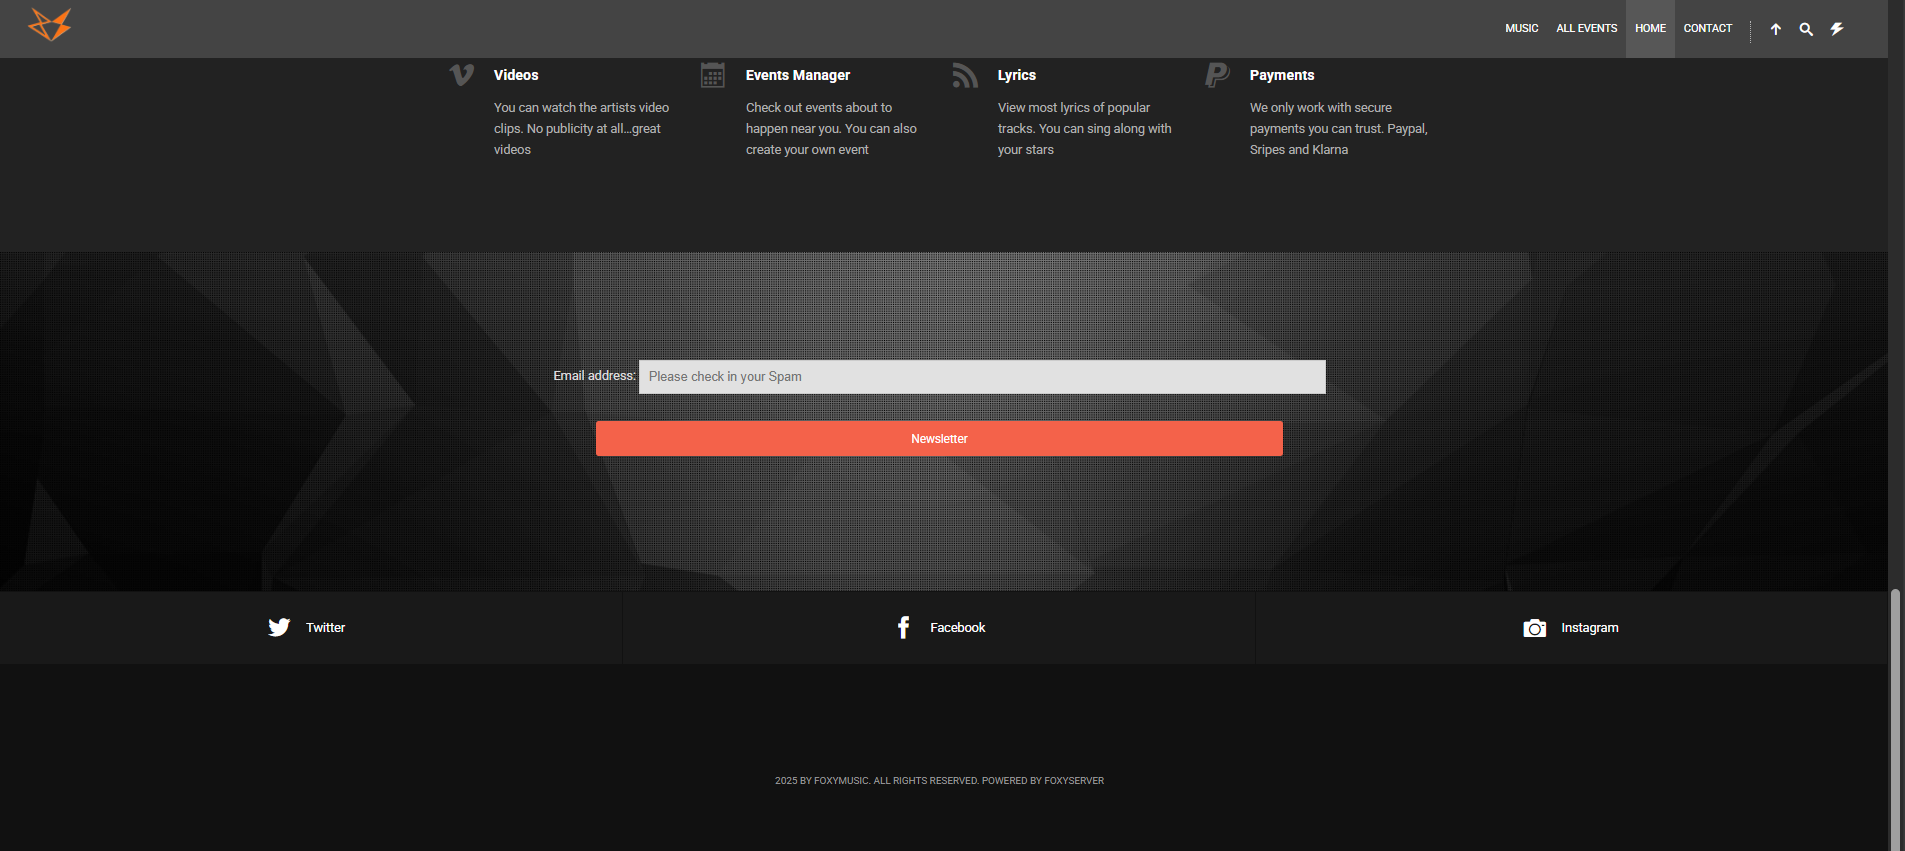Click the Twitter bird icon
Screen dimensions: 1905x851
(x=279, y=627)
